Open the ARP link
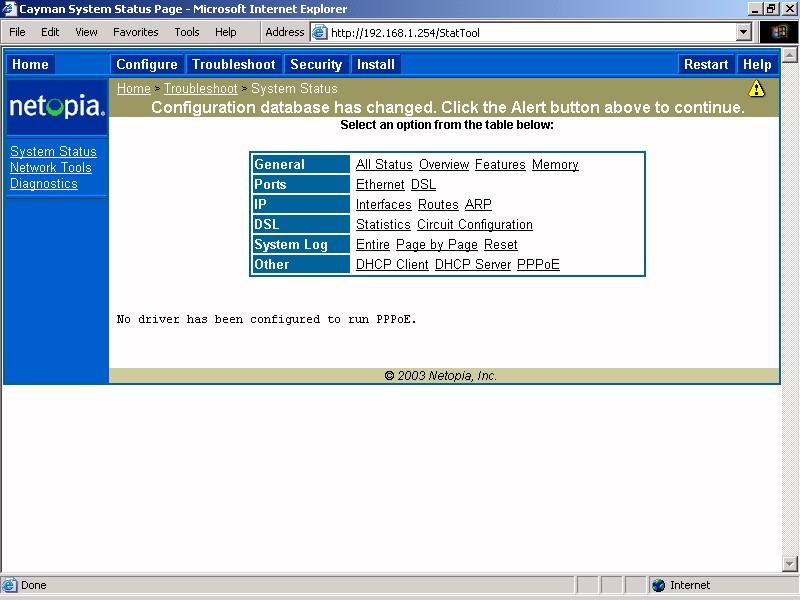The height and width of the screenshot is (600, 800). click(x=478, y=205)
